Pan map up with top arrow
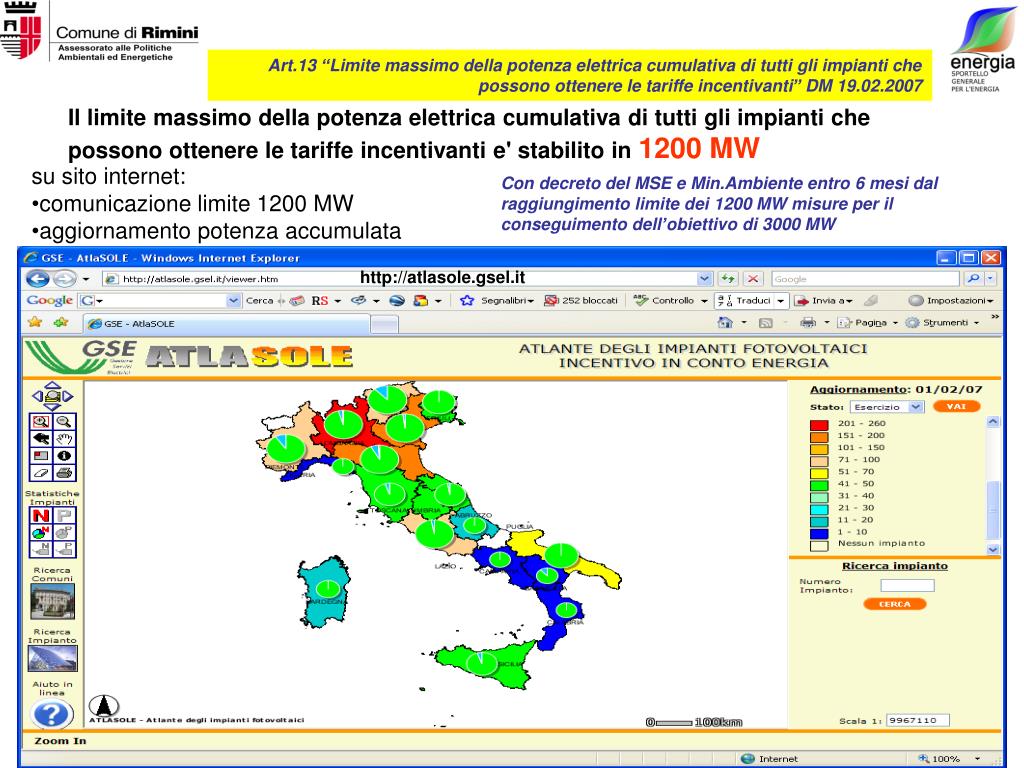1024x768 pixels. (52, 385)
